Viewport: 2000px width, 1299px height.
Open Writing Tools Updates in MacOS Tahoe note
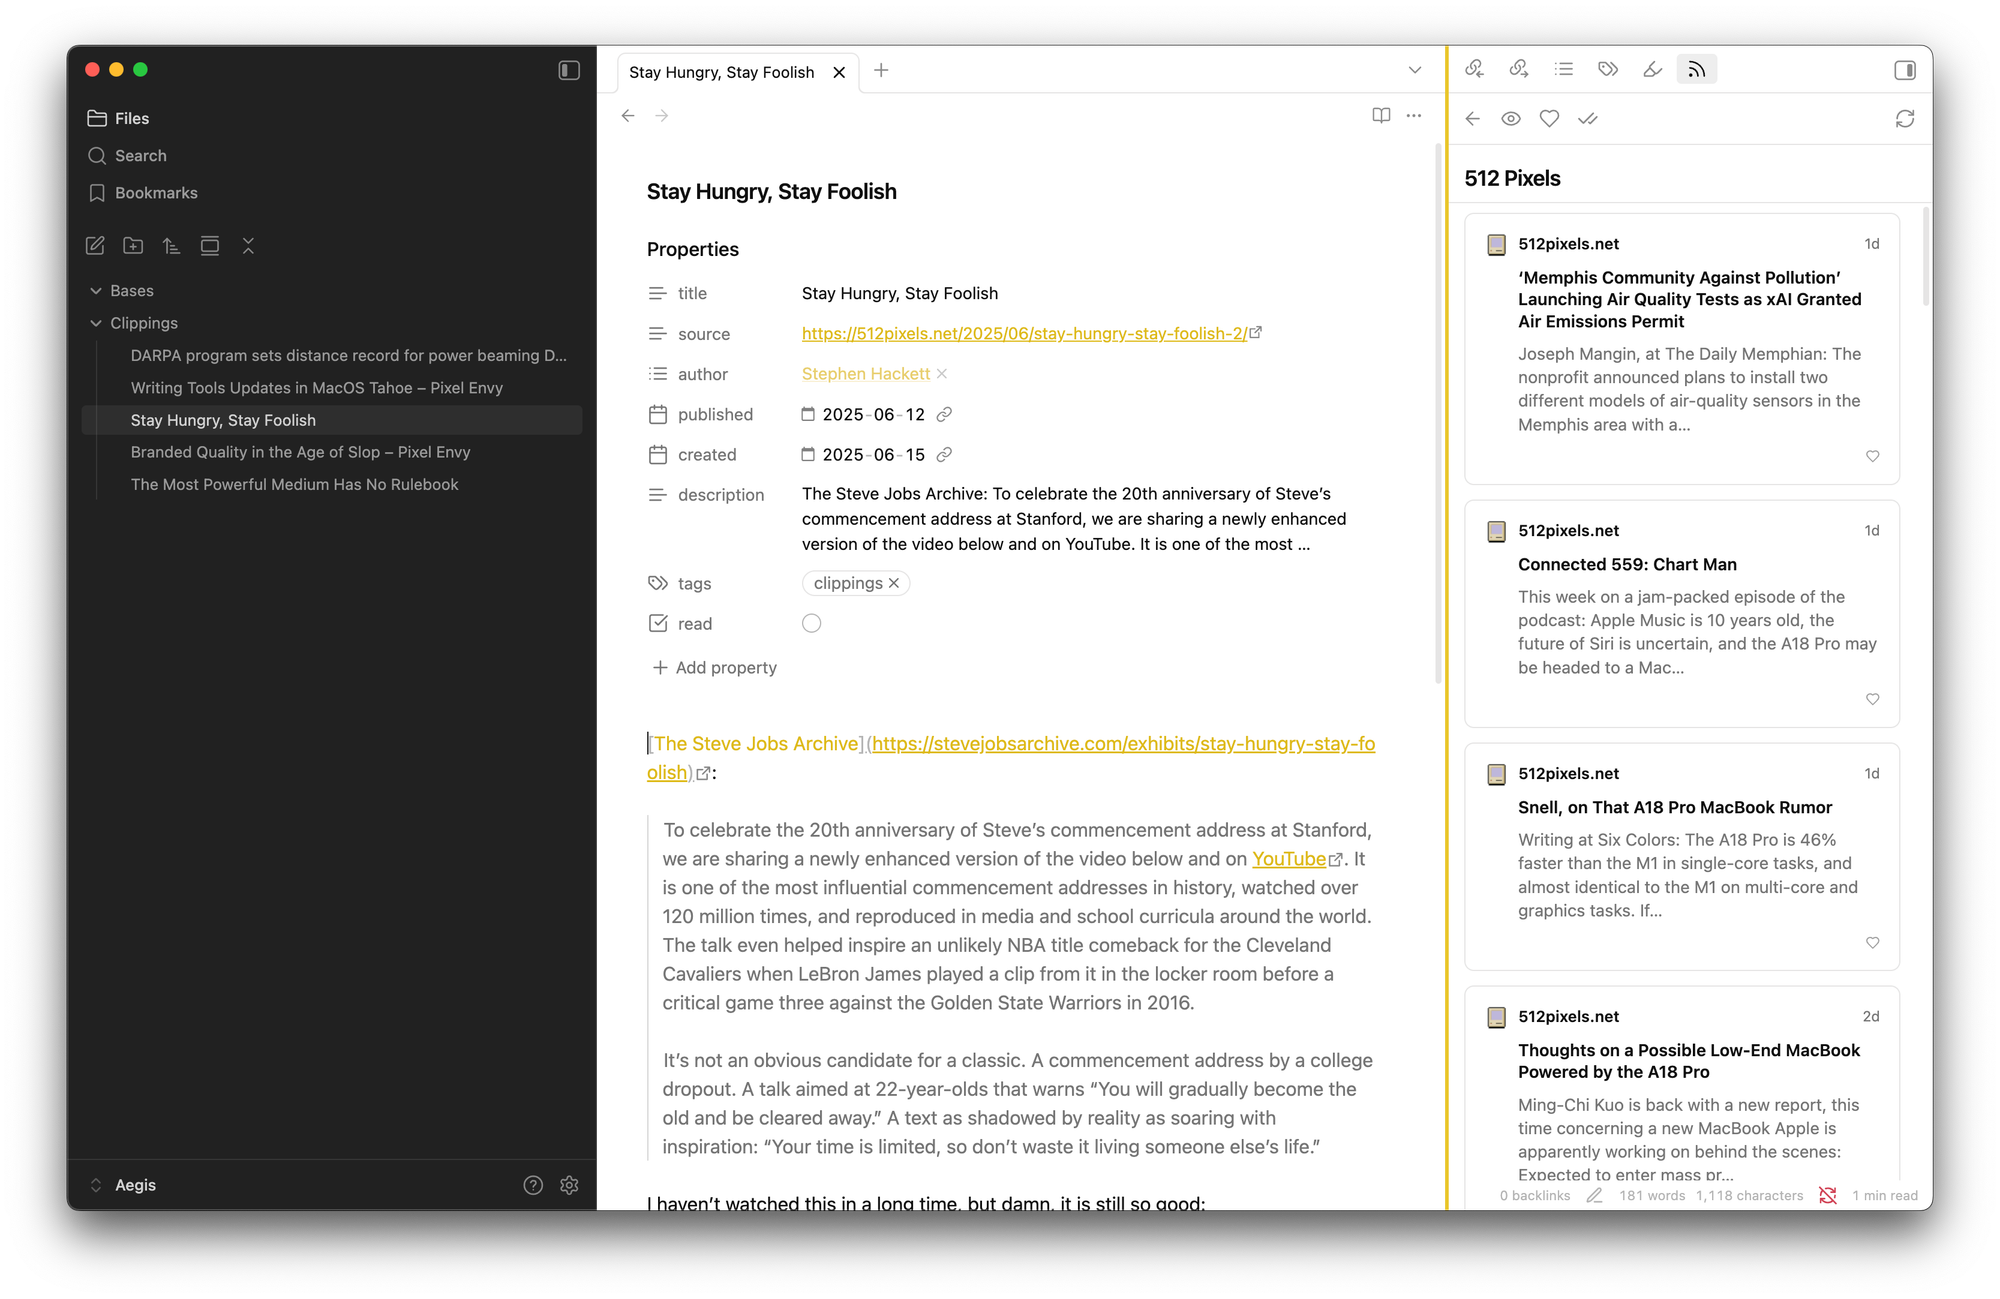click(316, 387)
